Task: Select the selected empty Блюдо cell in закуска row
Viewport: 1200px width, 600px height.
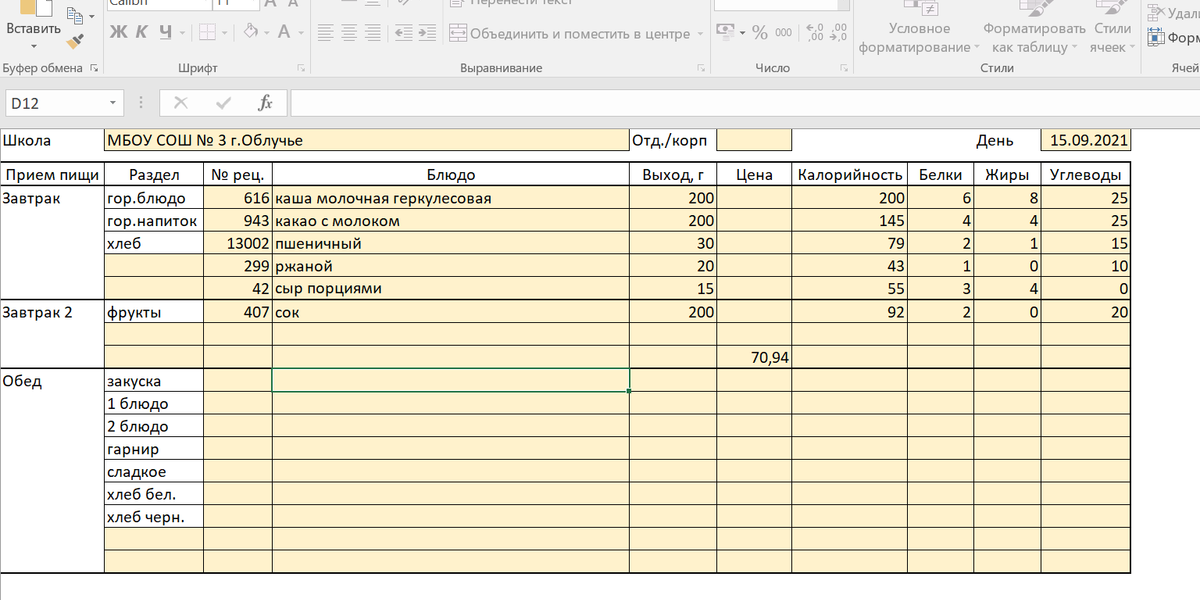Action: coord(451,380)
